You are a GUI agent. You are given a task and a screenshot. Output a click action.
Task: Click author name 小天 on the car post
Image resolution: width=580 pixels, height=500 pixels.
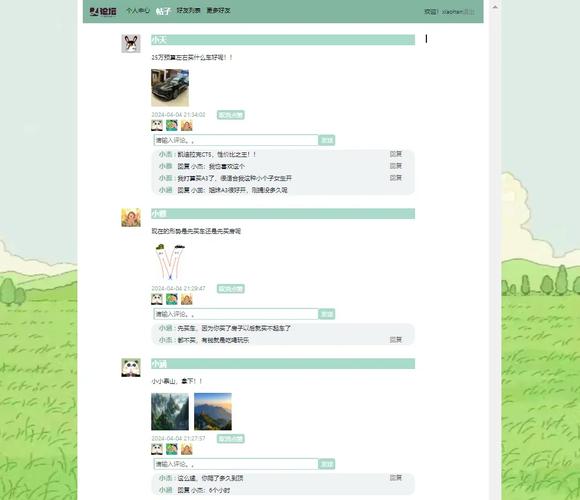tap(159, 40)
